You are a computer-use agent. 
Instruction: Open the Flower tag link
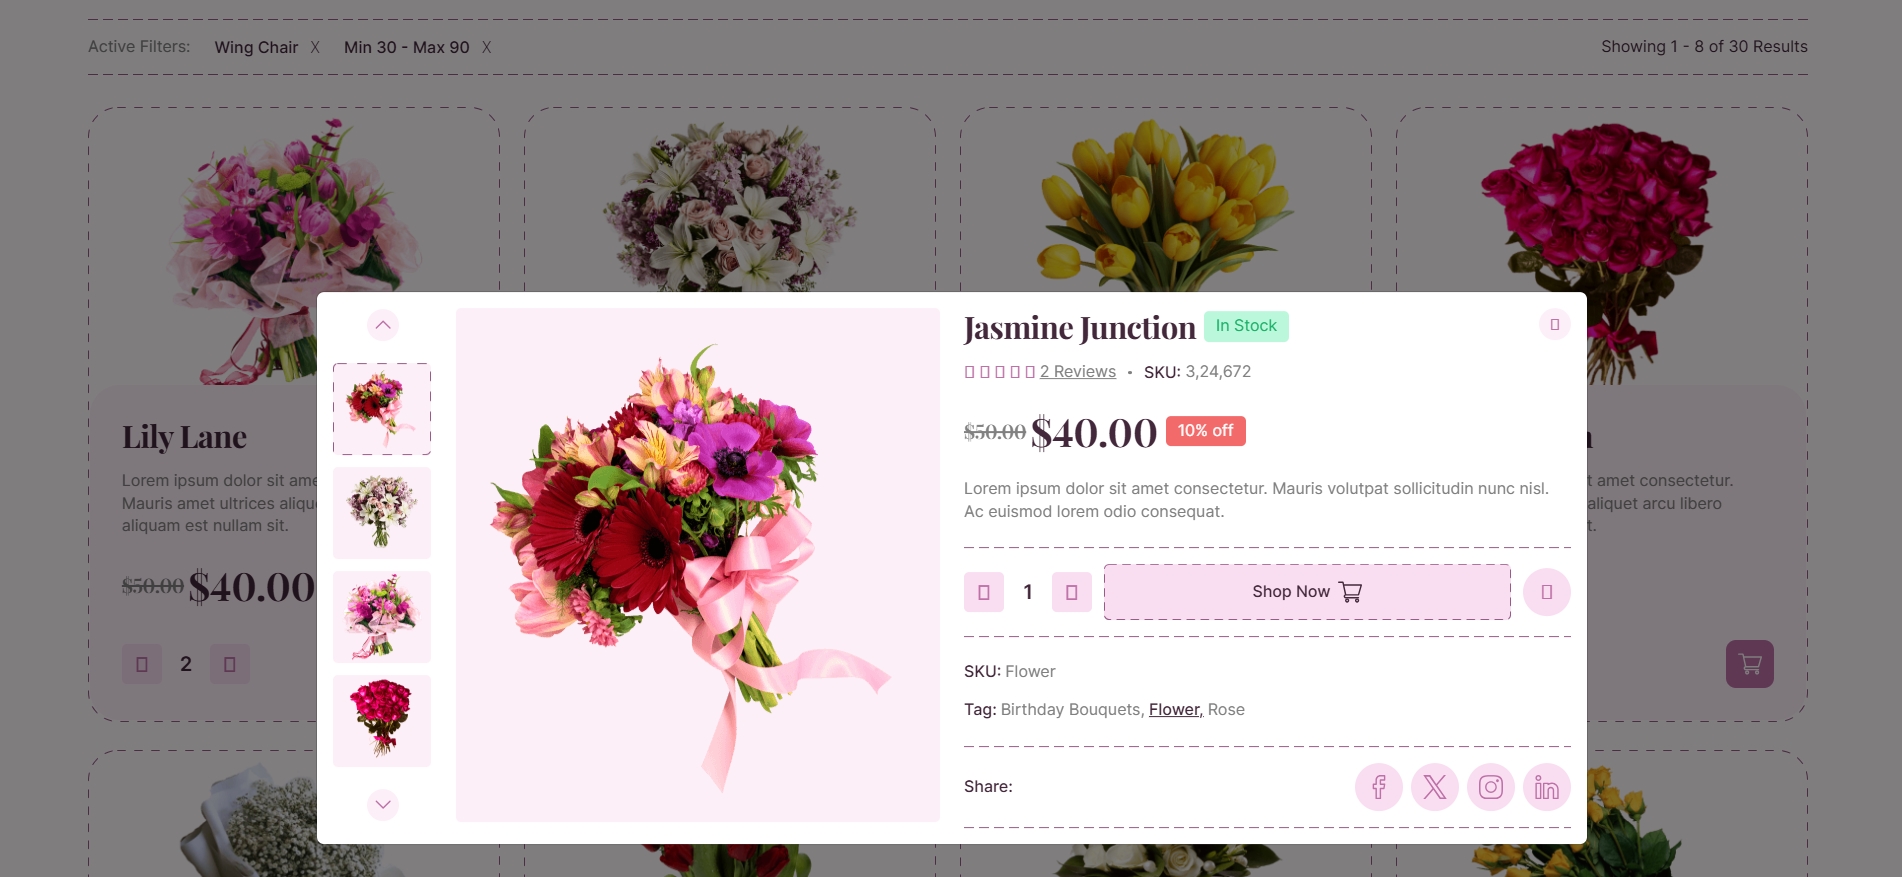[x=1175, y=709]
